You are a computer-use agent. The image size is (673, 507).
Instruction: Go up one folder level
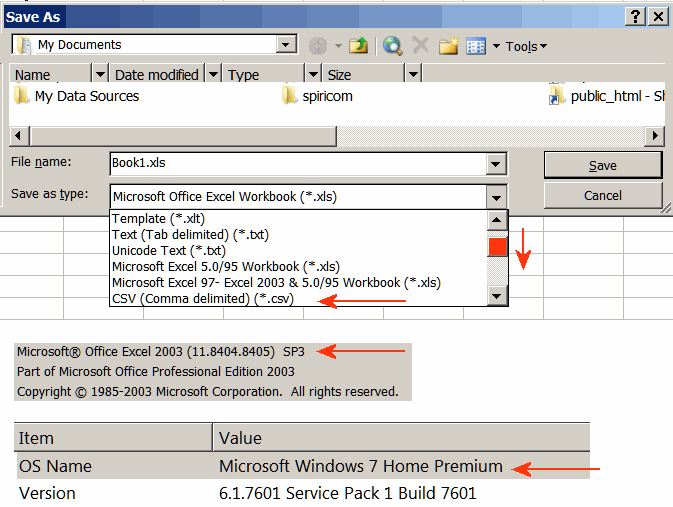click(x=358, y=46)
